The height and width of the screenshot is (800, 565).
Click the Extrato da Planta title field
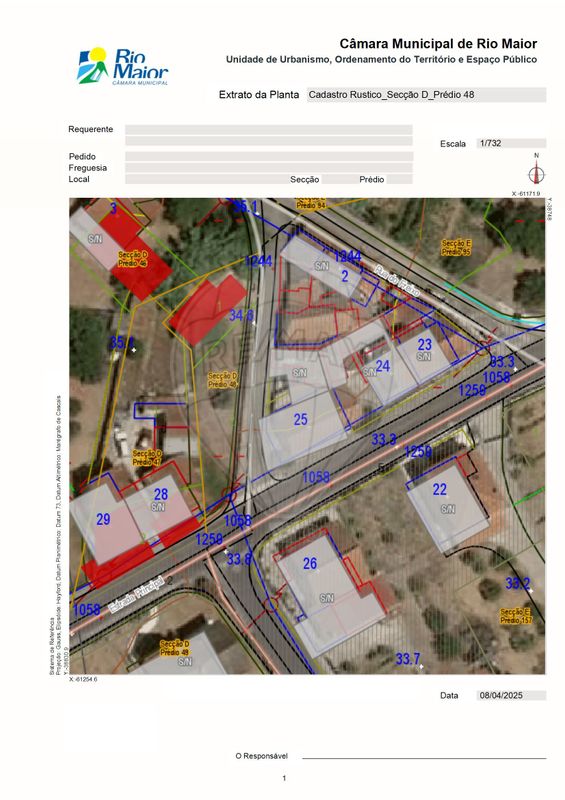pos(426,95)
